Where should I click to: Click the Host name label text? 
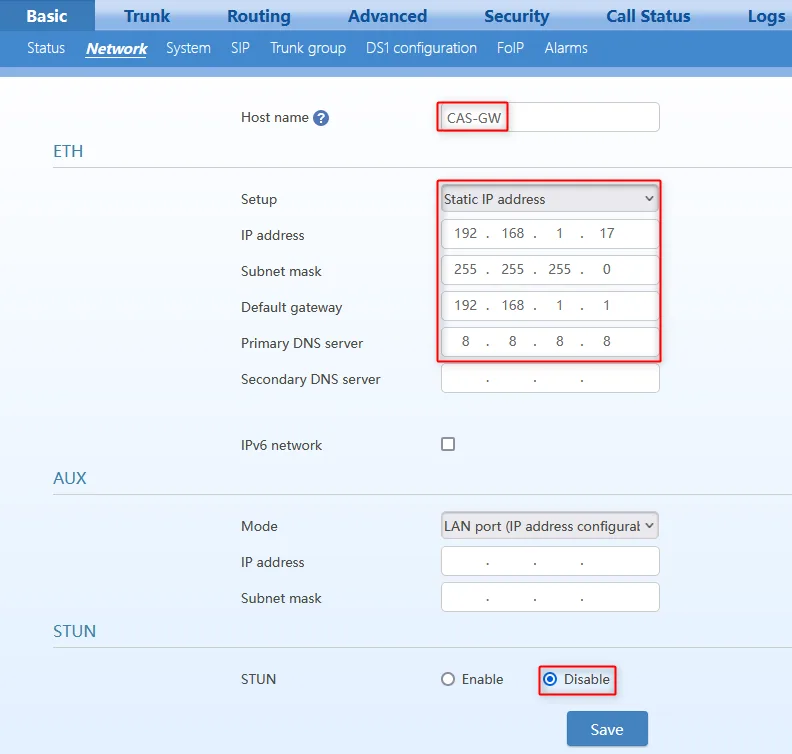tap(275, 117)
